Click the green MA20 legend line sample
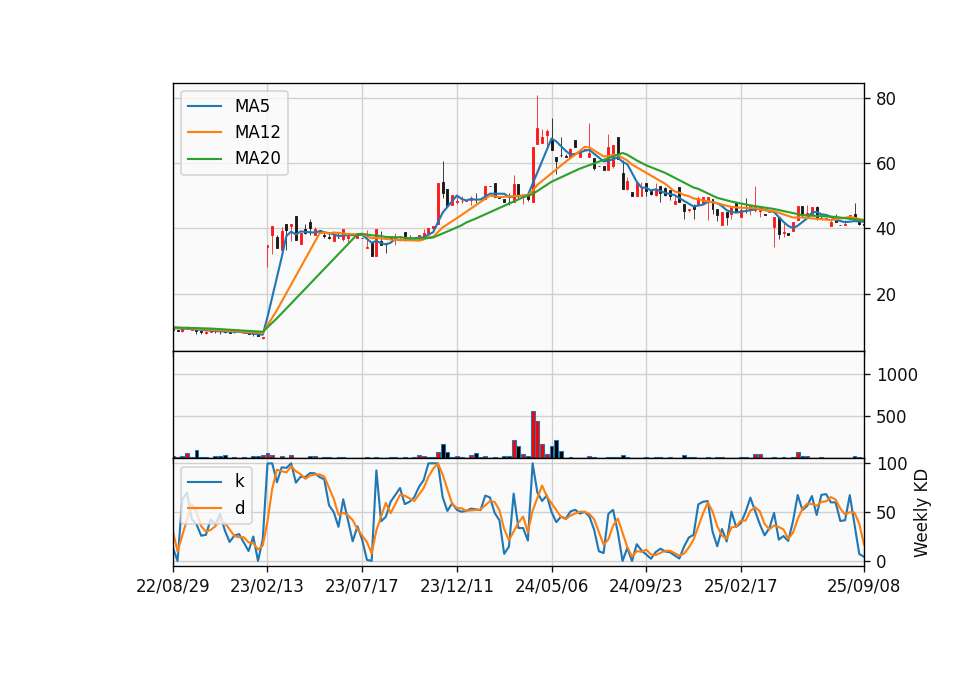The width and height of the screenshot is (960, 690). [204, 158]
